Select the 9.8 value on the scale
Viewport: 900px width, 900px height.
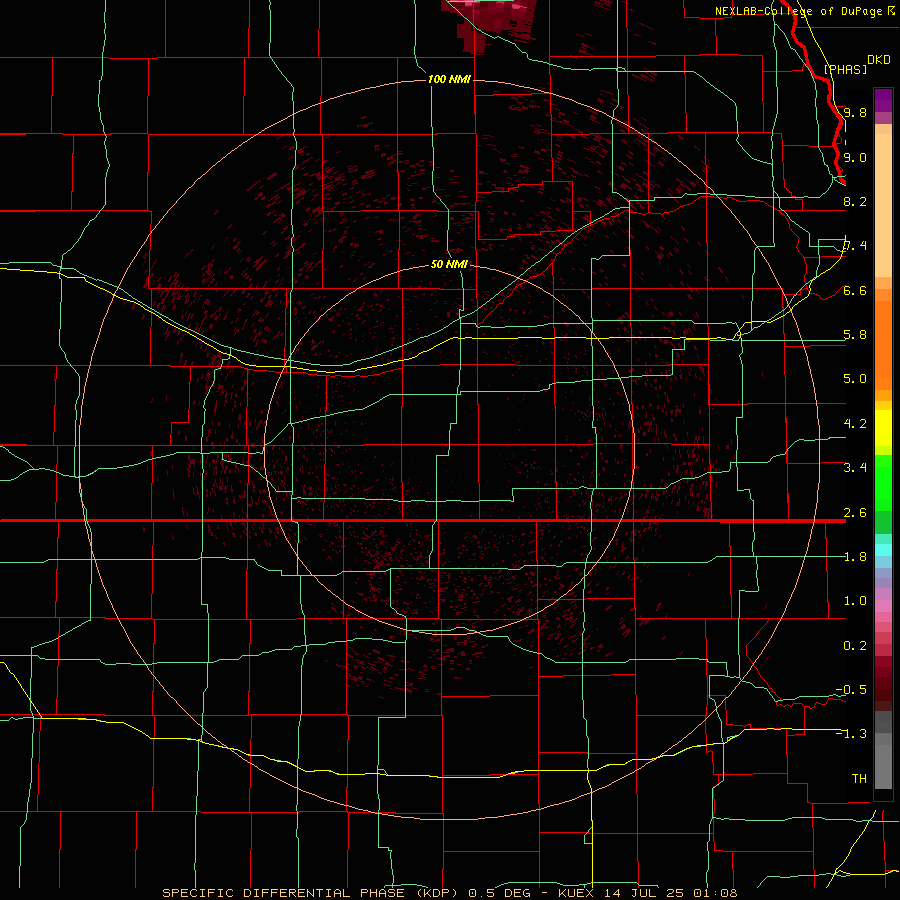coord(855,112)
